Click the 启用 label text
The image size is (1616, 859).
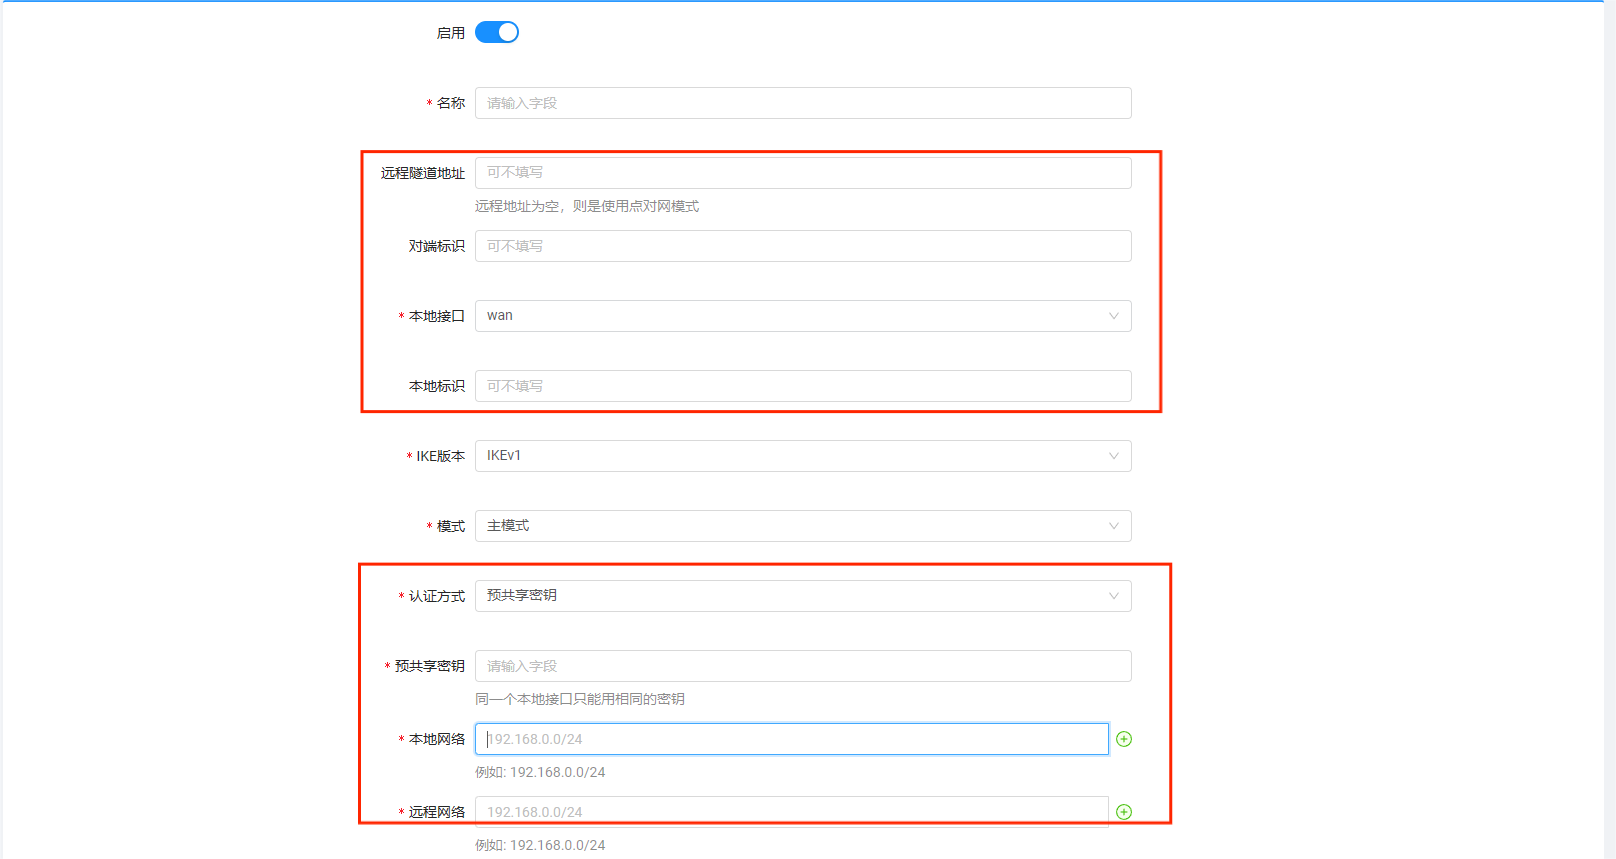[x=450, y=33]
